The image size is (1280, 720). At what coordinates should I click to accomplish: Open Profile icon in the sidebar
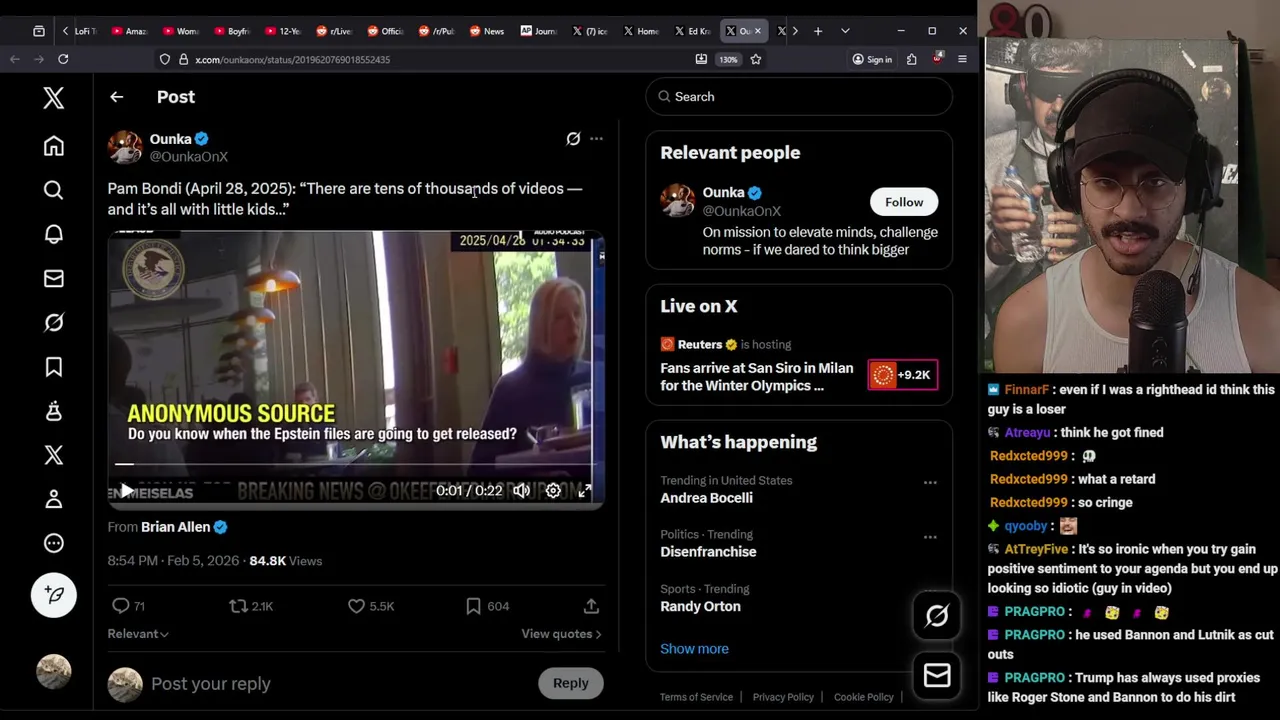tap(54, 499)
